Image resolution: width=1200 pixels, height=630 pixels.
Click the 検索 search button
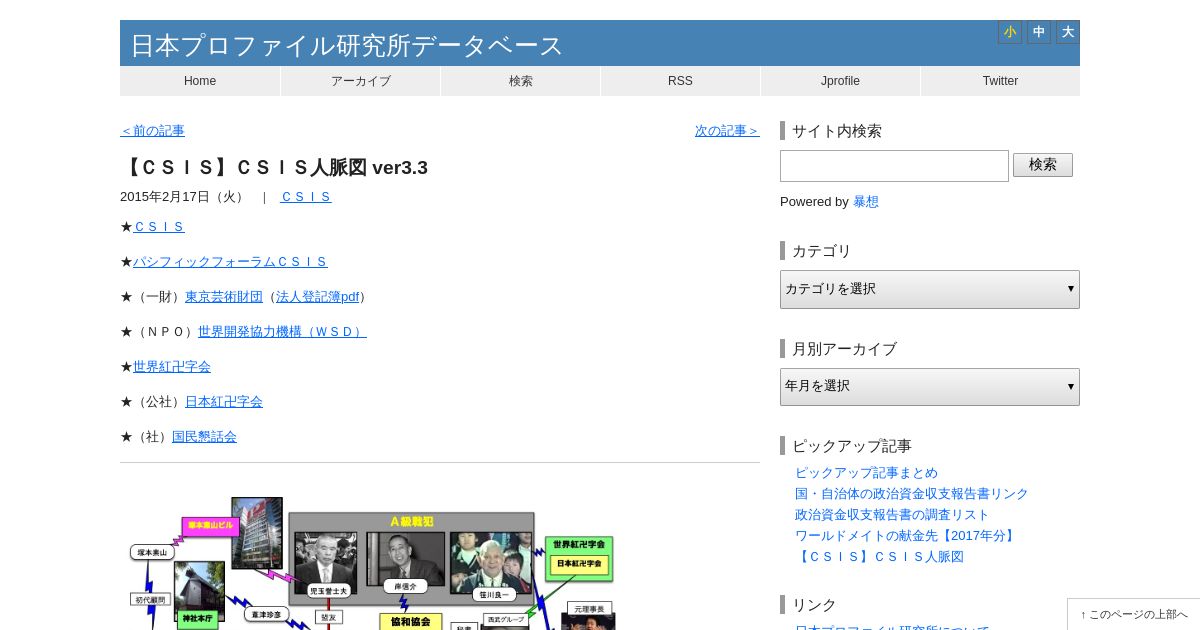click(1043, 165)
